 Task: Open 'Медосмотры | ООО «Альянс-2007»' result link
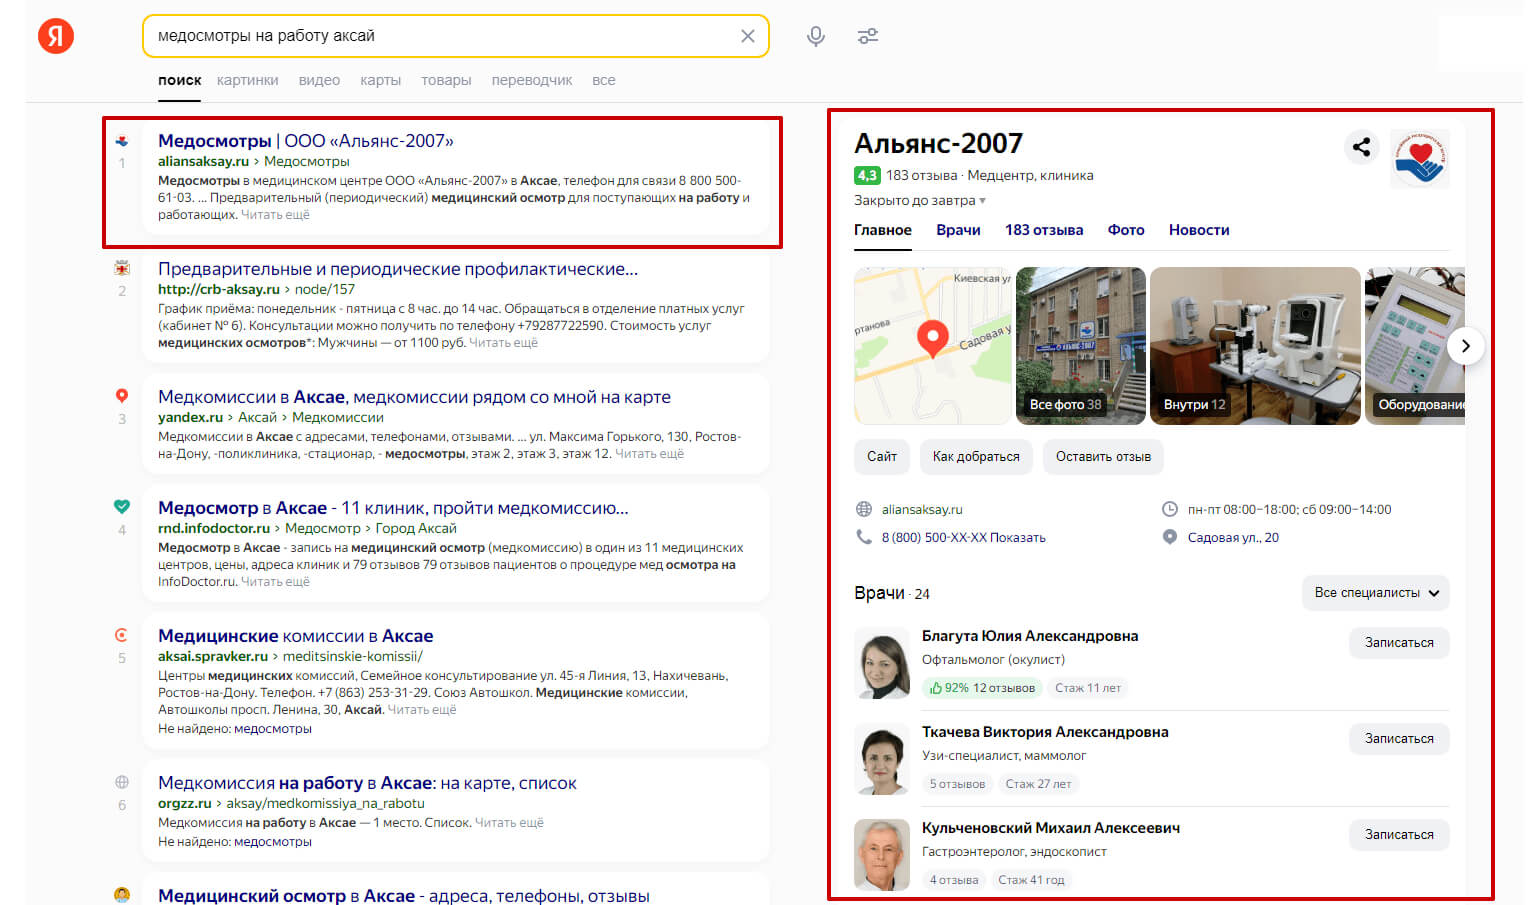point(306,141)
